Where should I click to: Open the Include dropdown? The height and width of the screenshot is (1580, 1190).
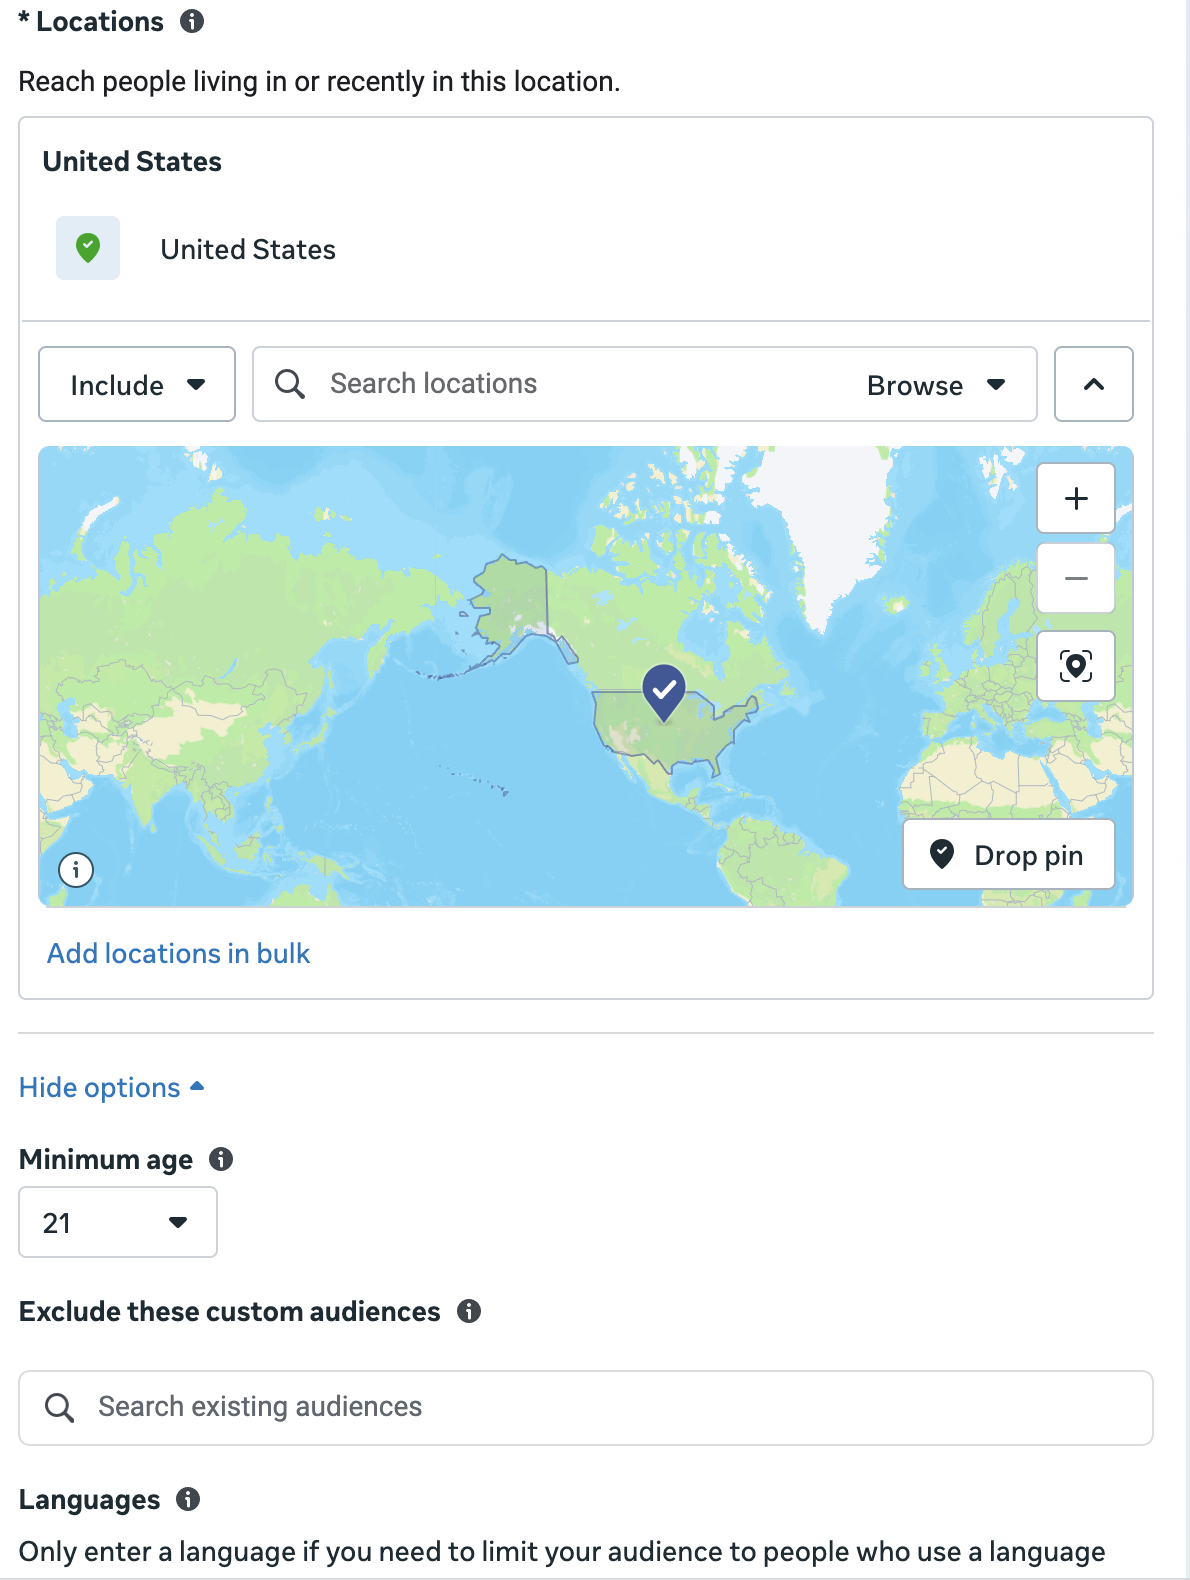tap(137, 385)
